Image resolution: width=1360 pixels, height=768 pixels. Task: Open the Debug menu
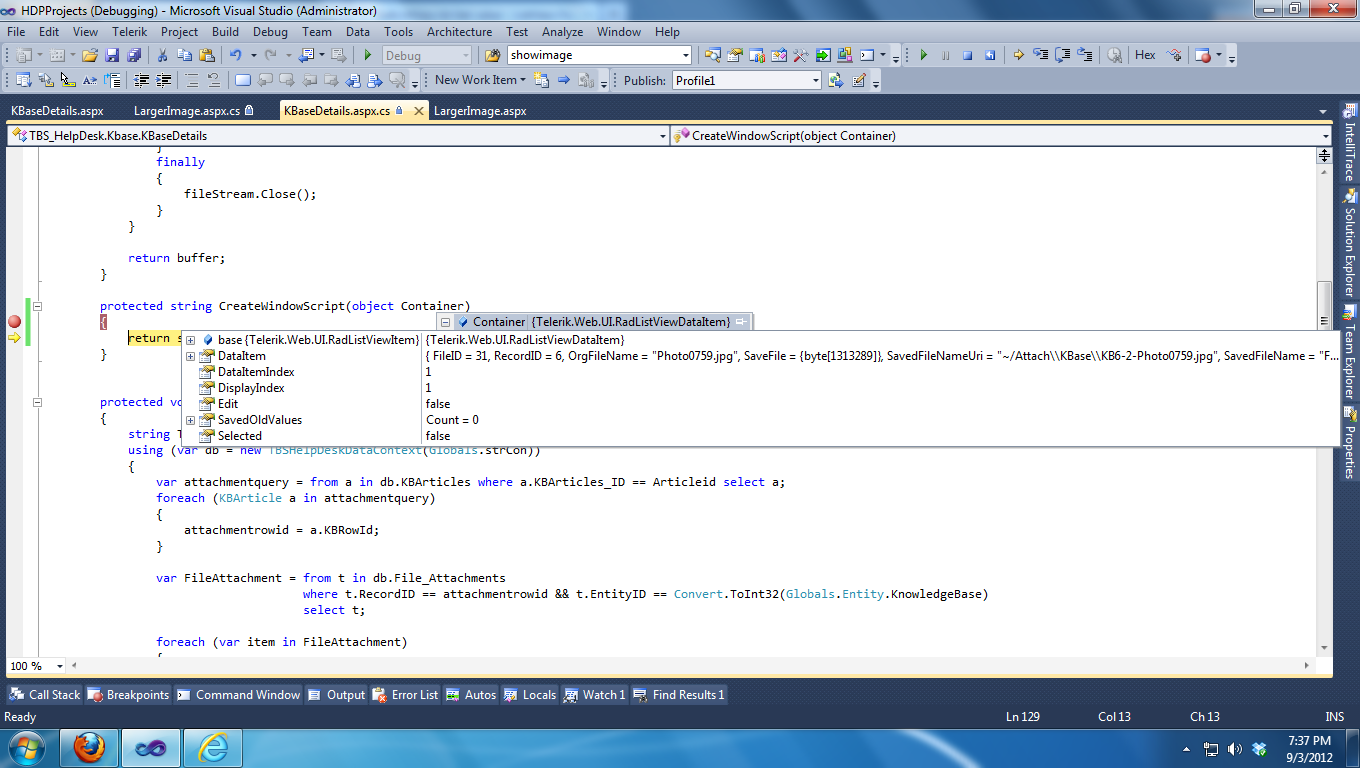(270, 32)
